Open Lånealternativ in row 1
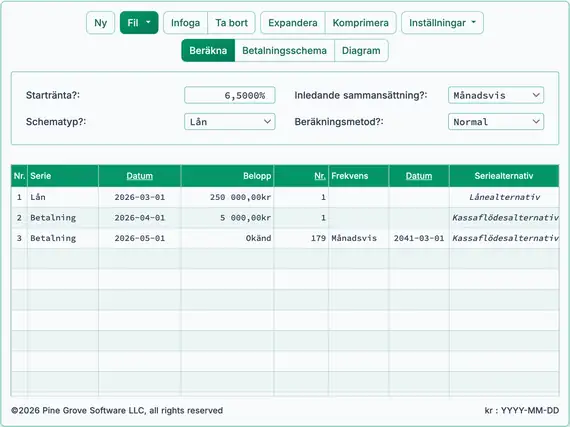The width and height of the screenshot is (570, 427). [504, 197]
